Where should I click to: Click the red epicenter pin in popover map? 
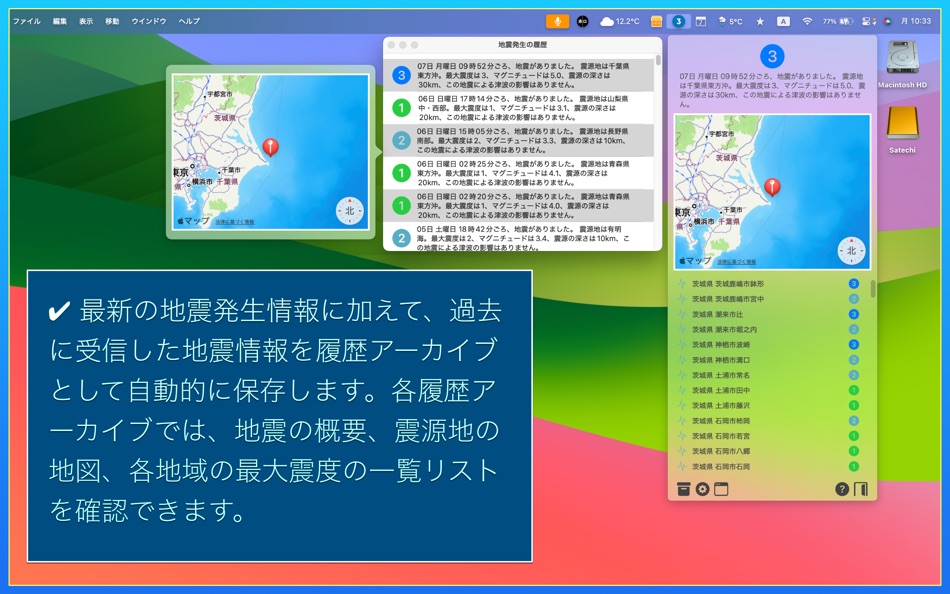coord(270,147)
